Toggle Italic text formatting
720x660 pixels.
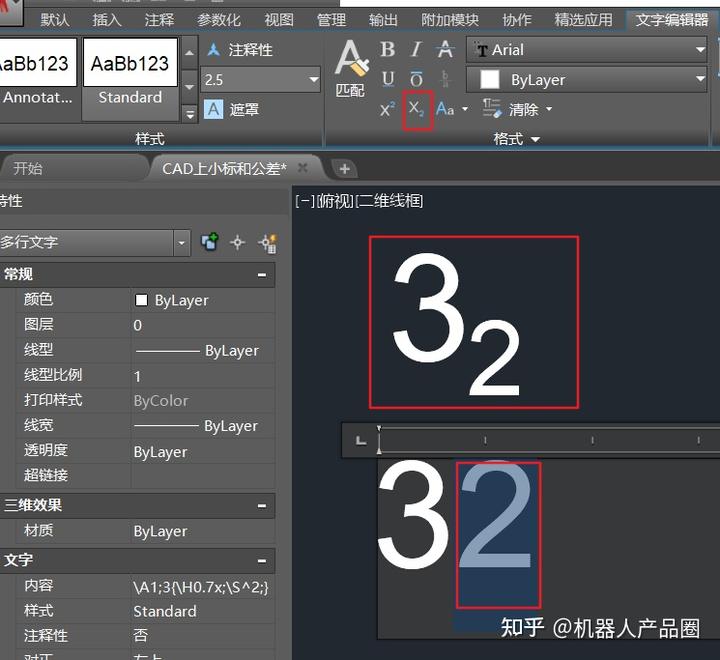416,49
